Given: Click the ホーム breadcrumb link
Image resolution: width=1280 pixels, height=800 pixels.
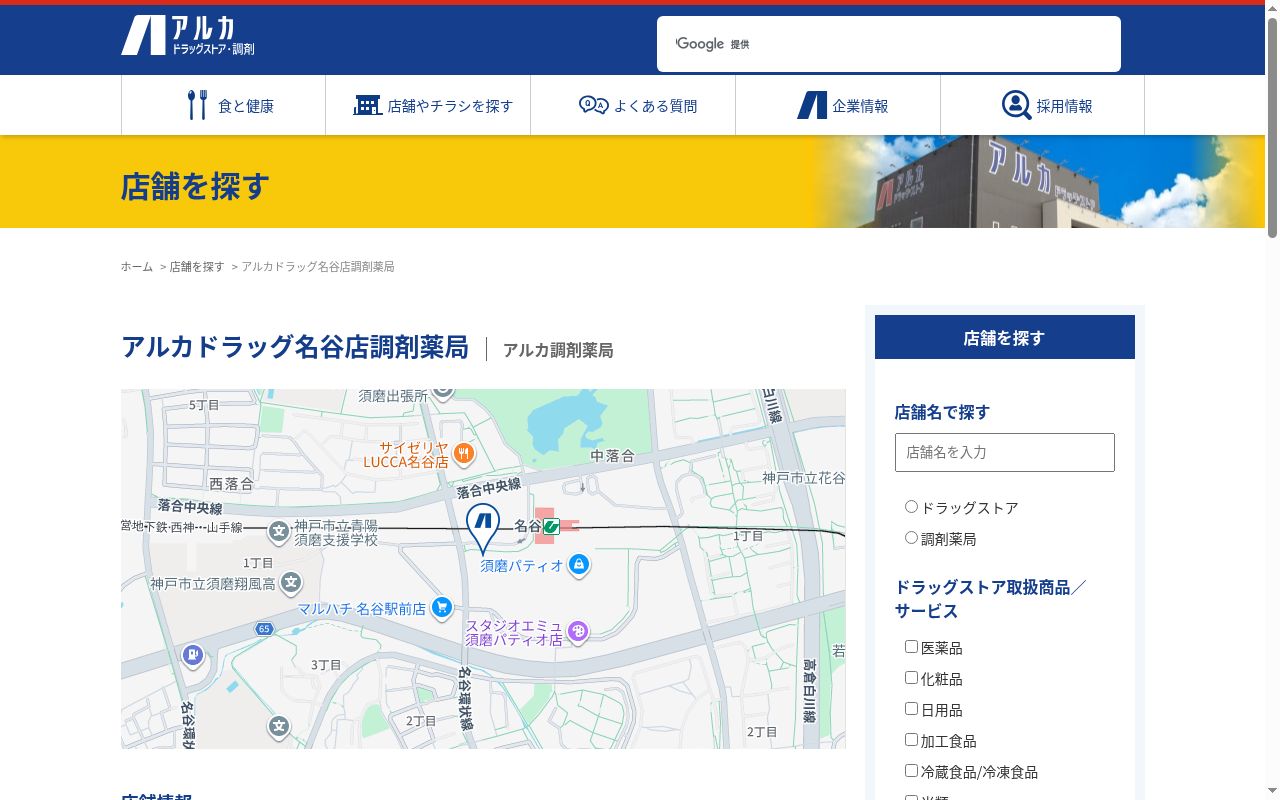Looking at the screenshot, I should coord(137,267).
